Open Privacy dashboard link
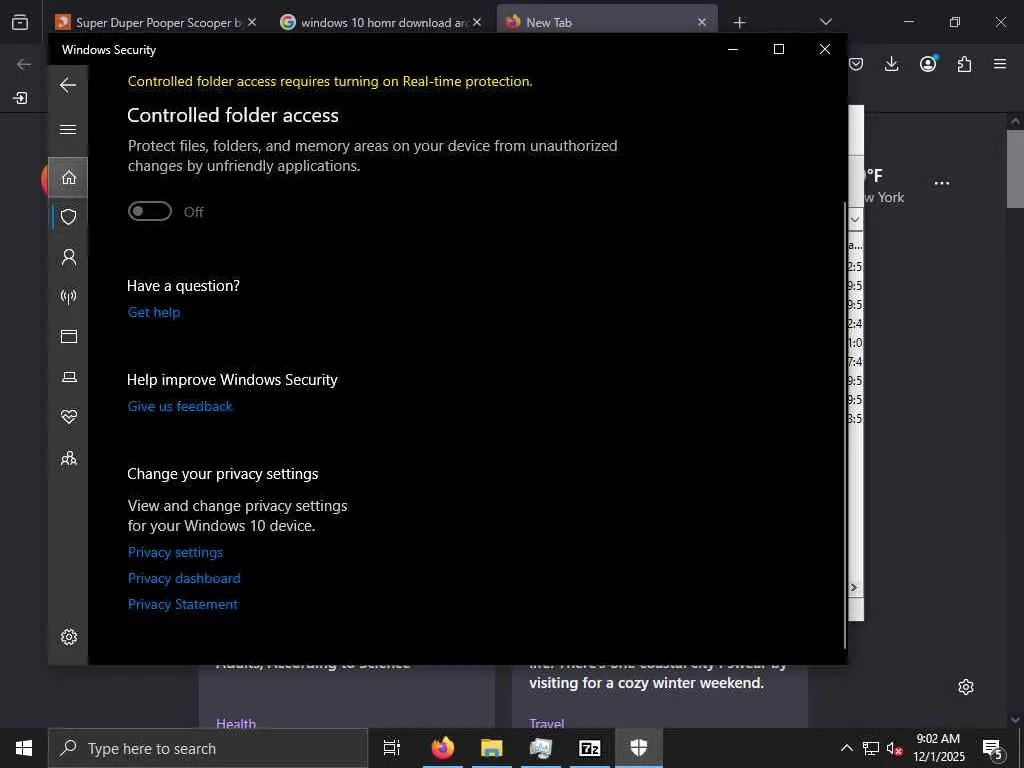1024x768 pixels. click(x=184, y=579)
